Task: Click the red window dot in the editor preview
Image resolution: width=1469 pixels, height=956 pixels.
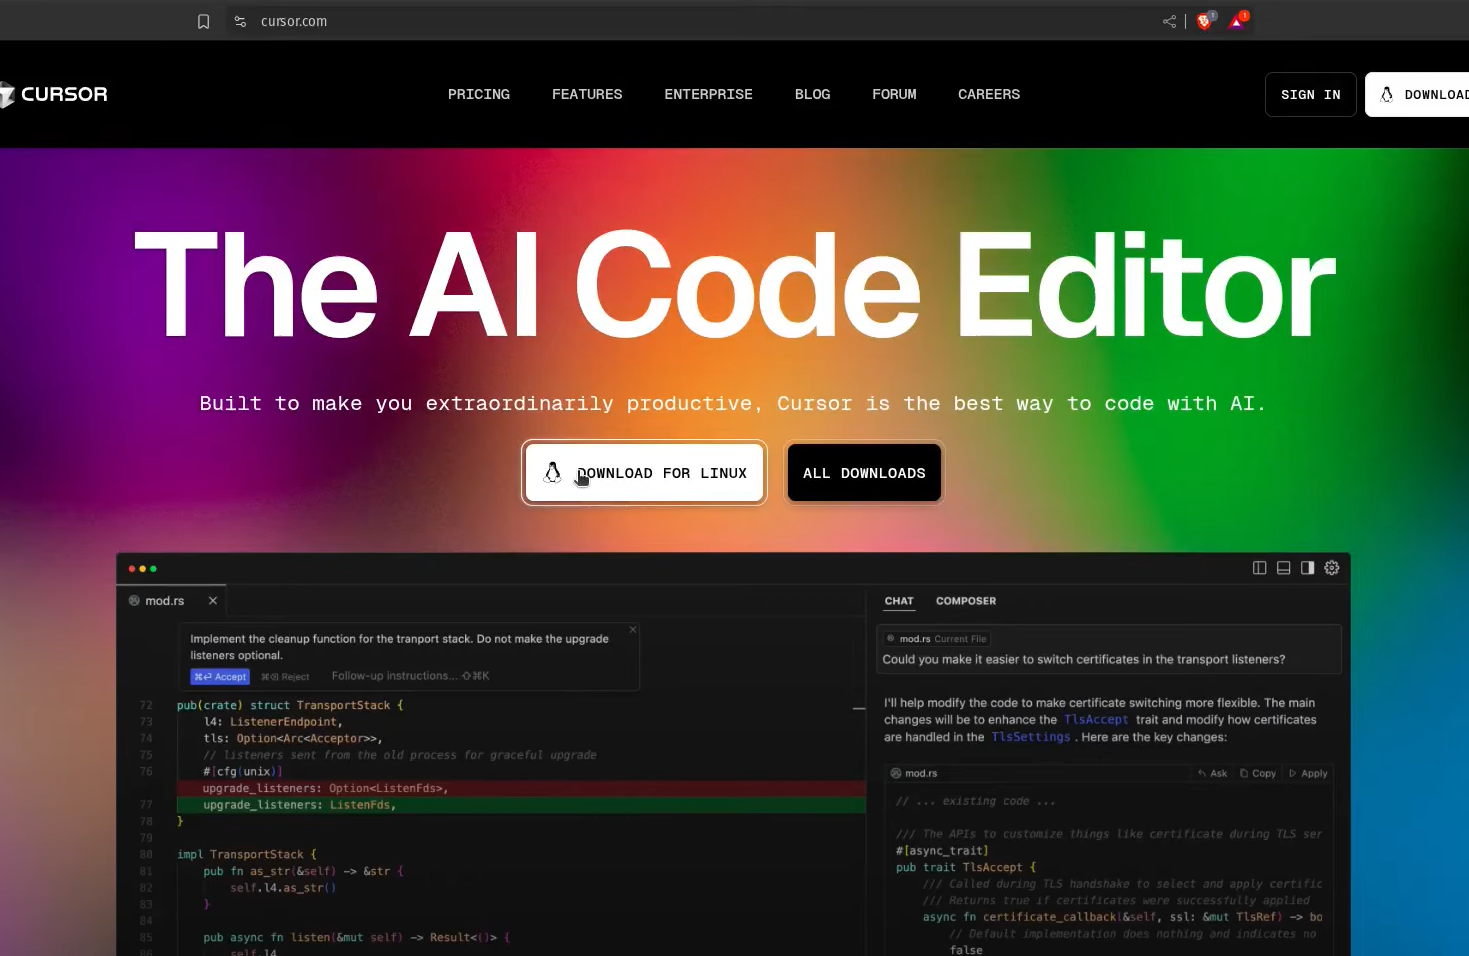Action: pyautogui.click(x=131, y=569)
